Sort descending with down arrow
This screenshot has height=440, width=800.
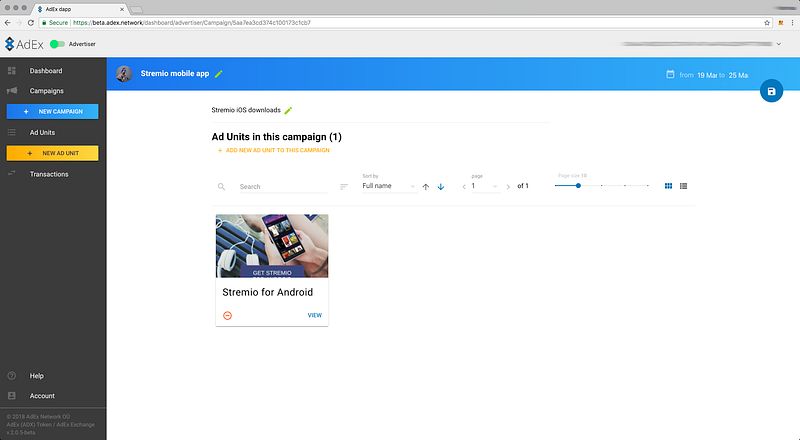click(441, 187)
